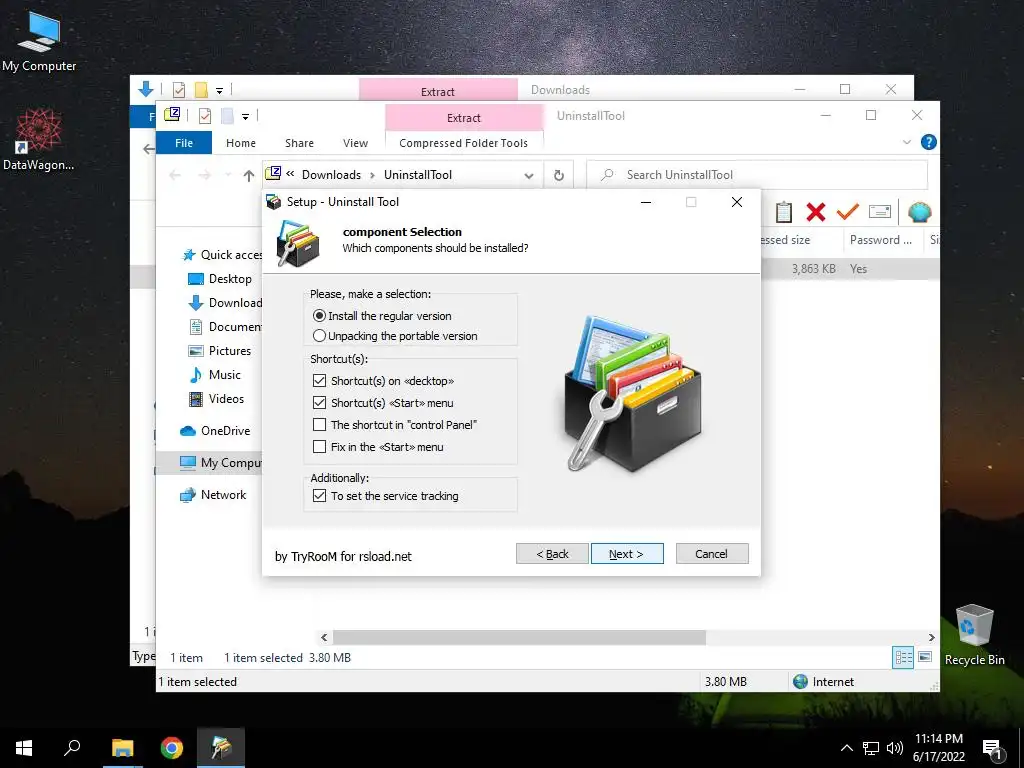Image resolution: width=1024 pixels, height=768 pixels.
Task: Click the blue shell toolbar icon
Action: [920, 212]
